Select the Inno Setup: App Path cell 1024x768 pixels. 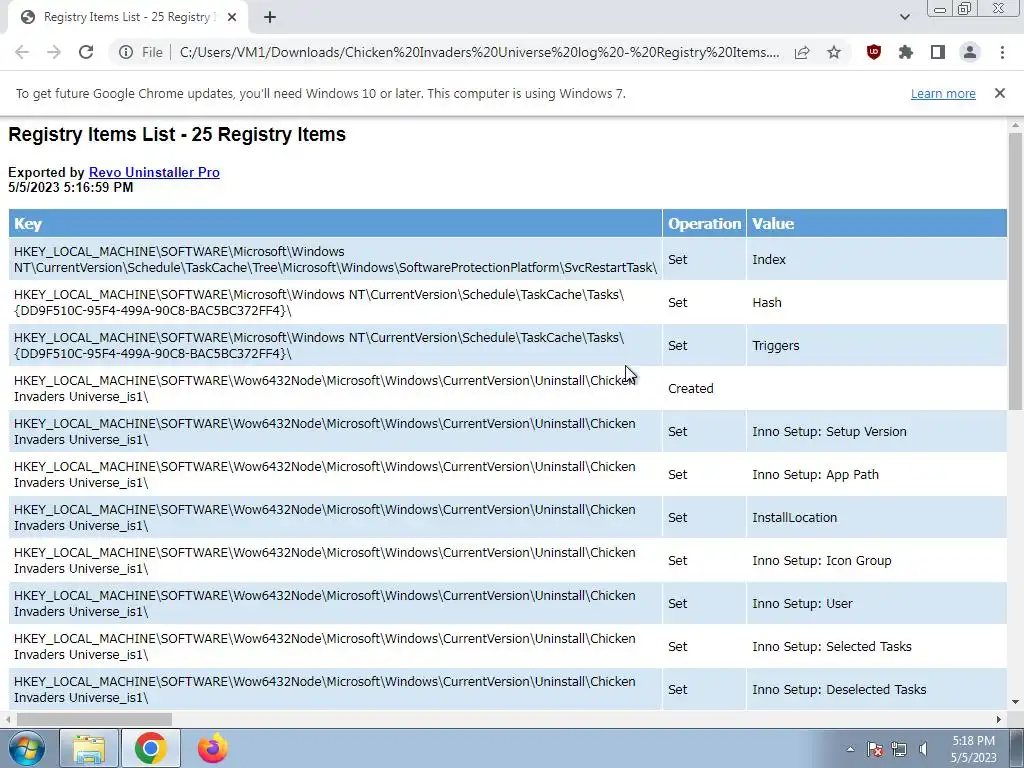click(x=876, y=475)
